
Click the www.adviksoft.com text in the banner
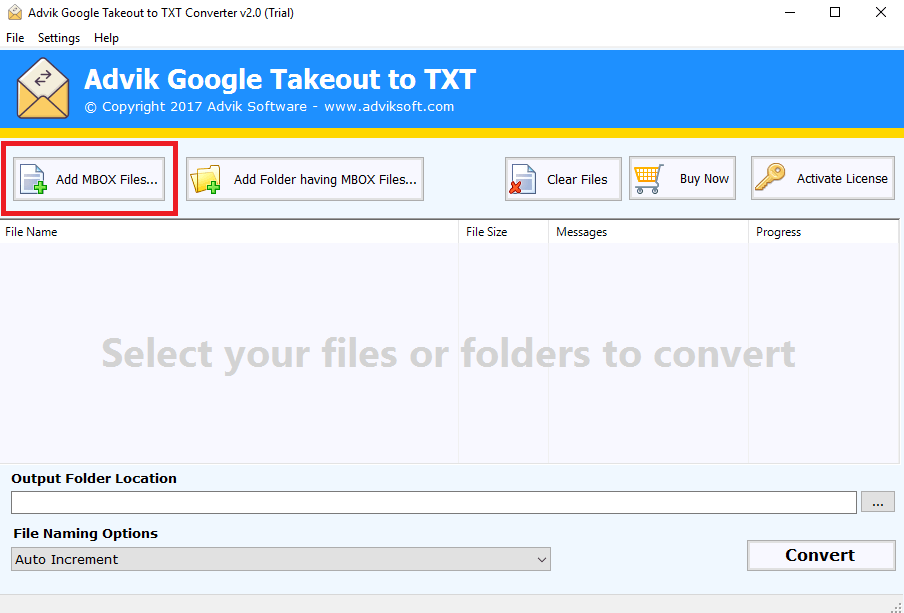(x=389, y=107)
